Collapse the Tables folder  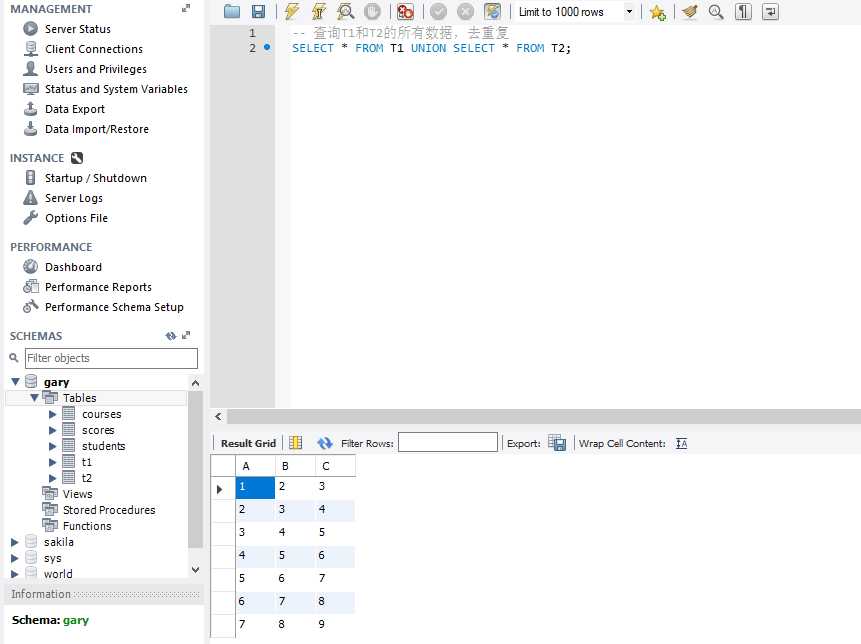[x=35, y=397]
